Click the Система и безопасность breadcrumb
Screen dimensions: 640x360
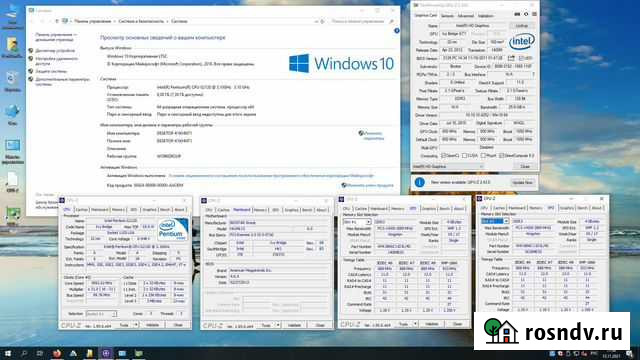point(141,21)
